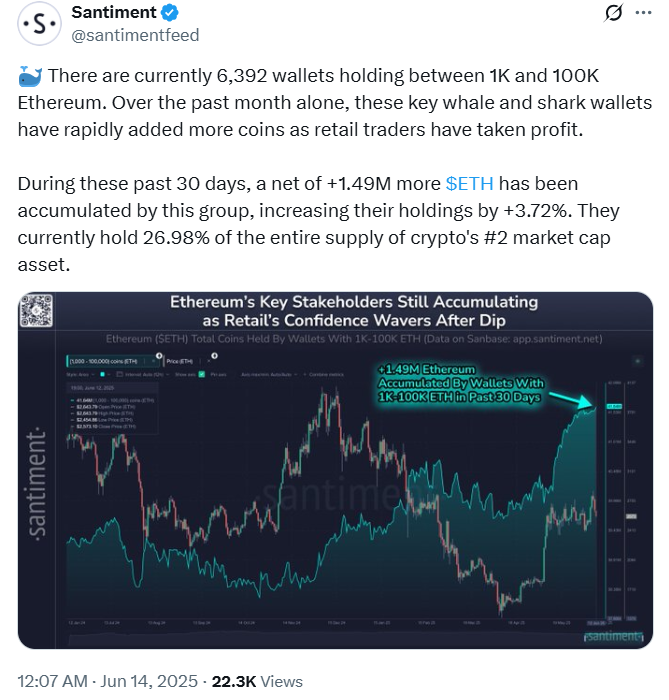The width and height of the screenshot is (669, 700).
Task: Click the calendar interval icon
Action: point(120,374)
